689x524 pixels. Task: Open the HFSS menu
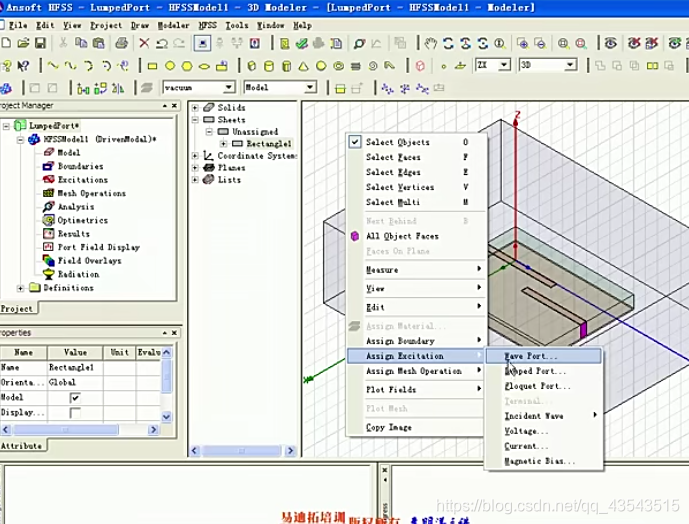207,25
